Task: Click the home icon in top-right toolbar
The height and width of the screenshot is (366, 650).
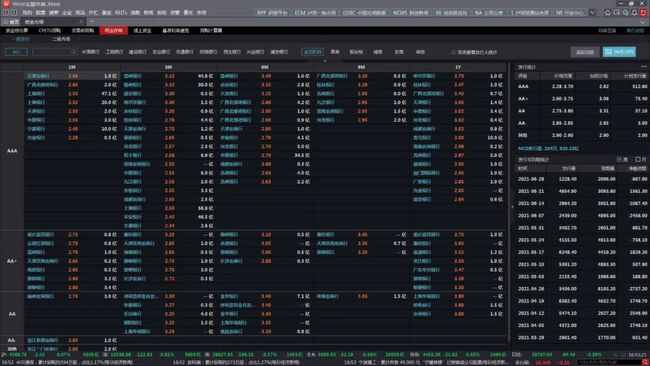Action: (x=607, y=12)
